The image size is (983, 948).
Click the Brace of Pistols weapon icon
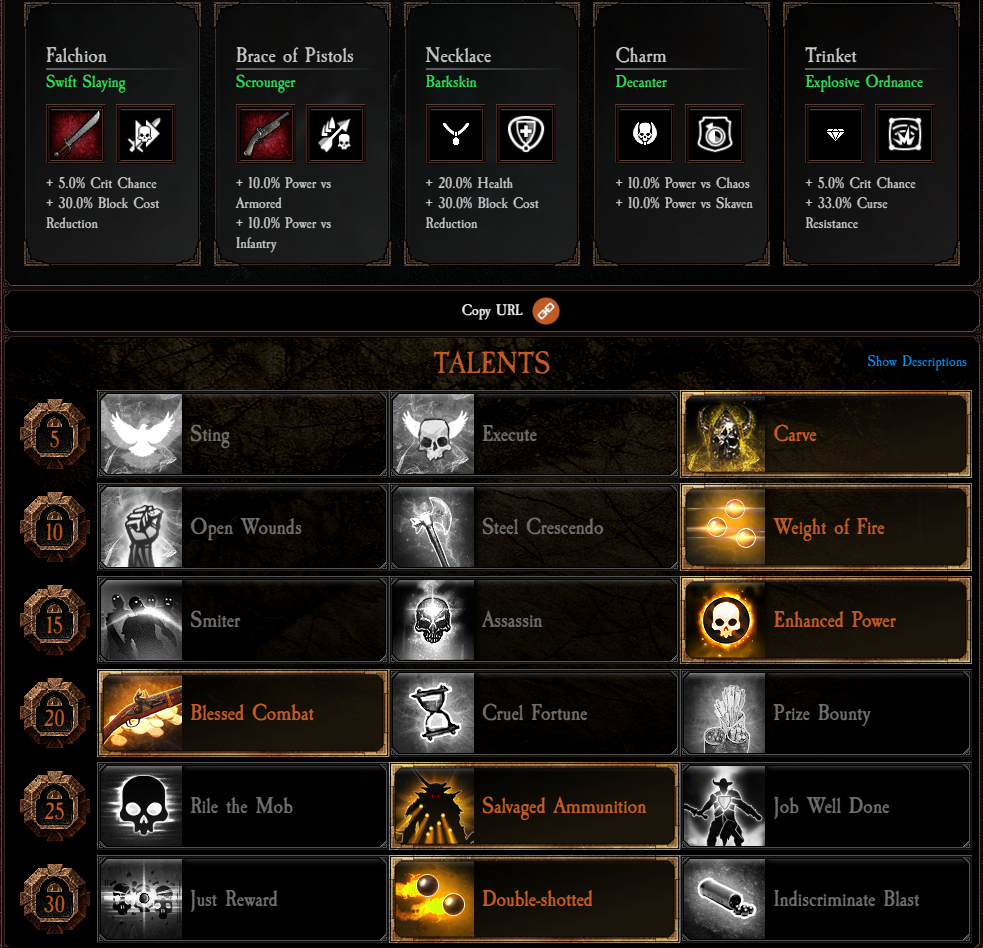(x=265, y=134)
